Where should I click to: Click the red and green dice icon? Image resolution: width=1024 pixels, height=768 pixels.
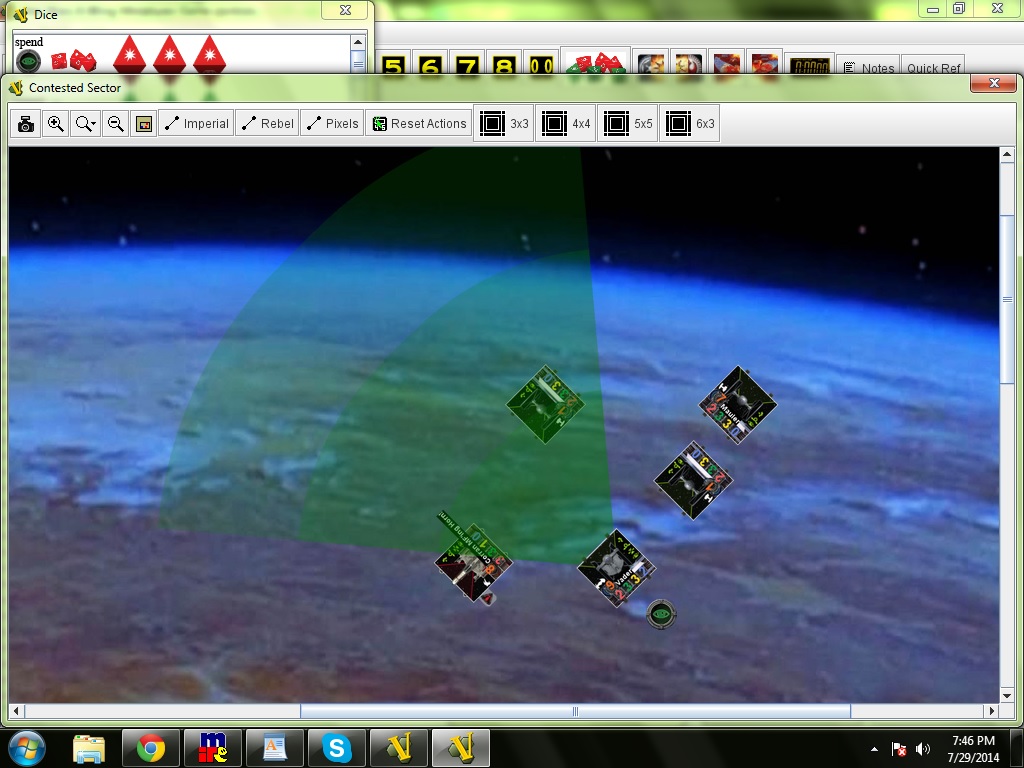pos(595,66)
